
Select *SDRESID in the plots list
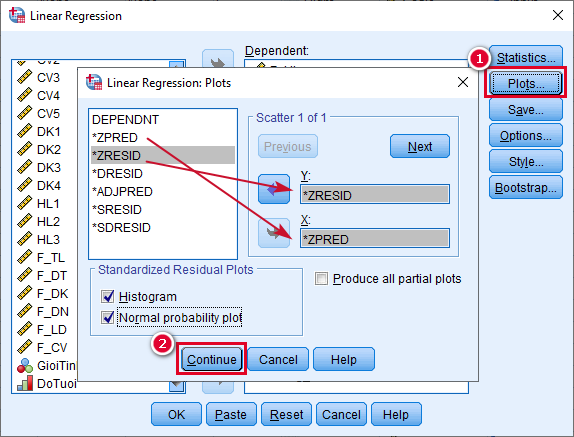(x=163, y=227)
